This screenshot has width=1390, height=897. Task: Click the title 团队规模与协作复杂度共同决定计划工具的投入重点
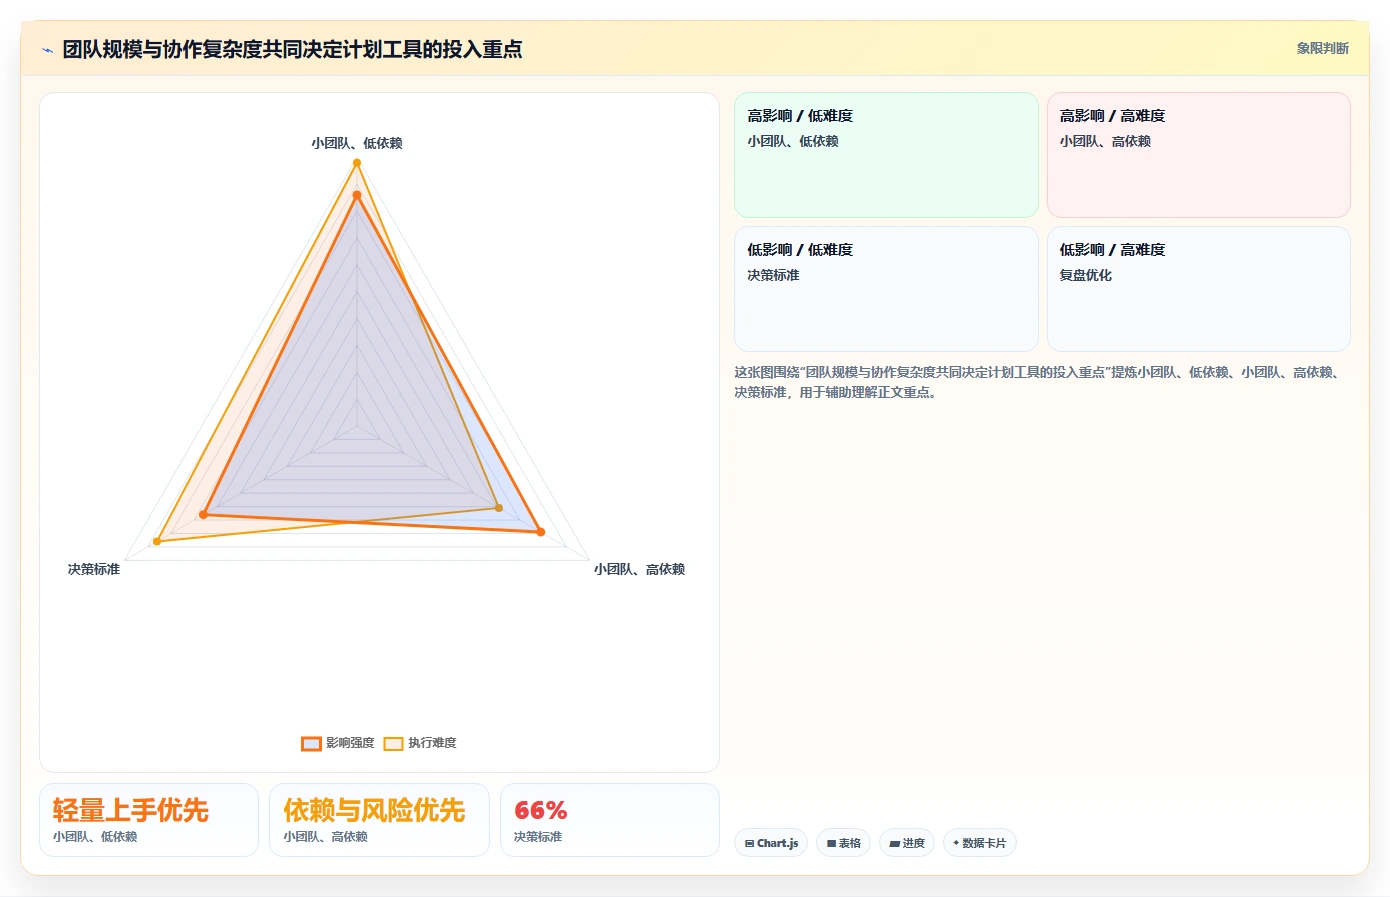292,49
